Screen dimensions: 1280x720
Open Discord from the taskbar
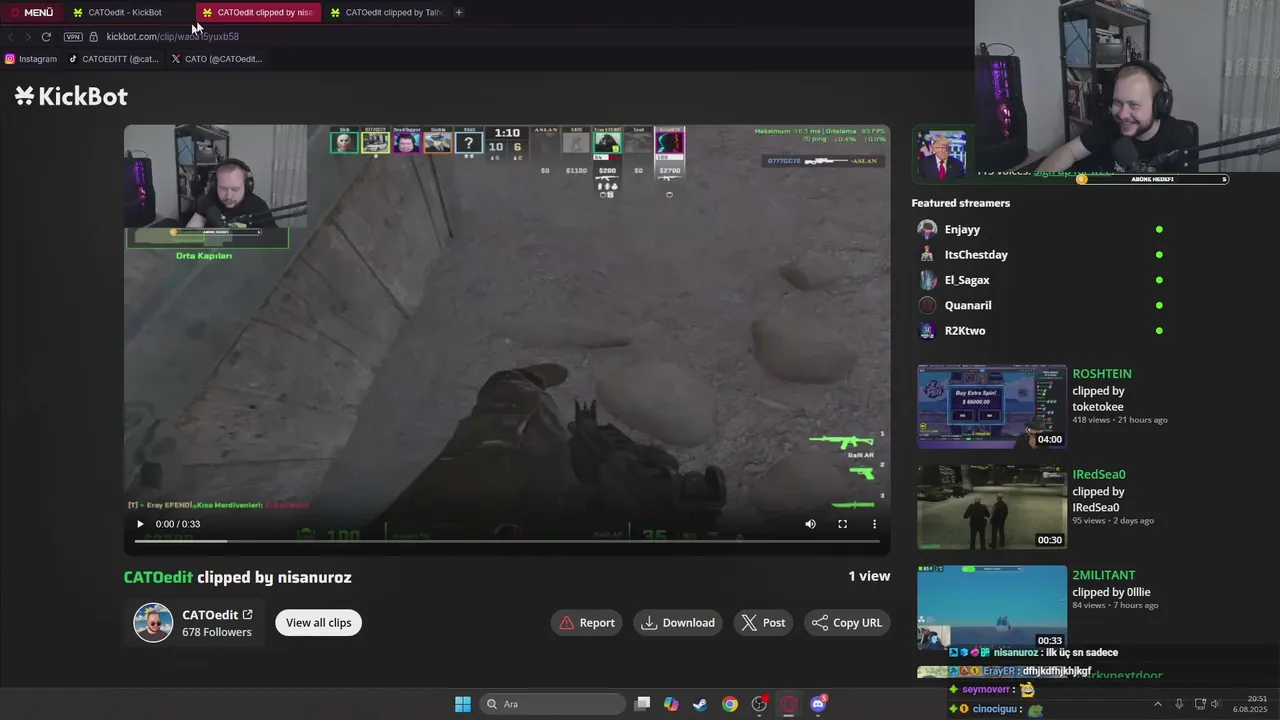coord(818,704)
